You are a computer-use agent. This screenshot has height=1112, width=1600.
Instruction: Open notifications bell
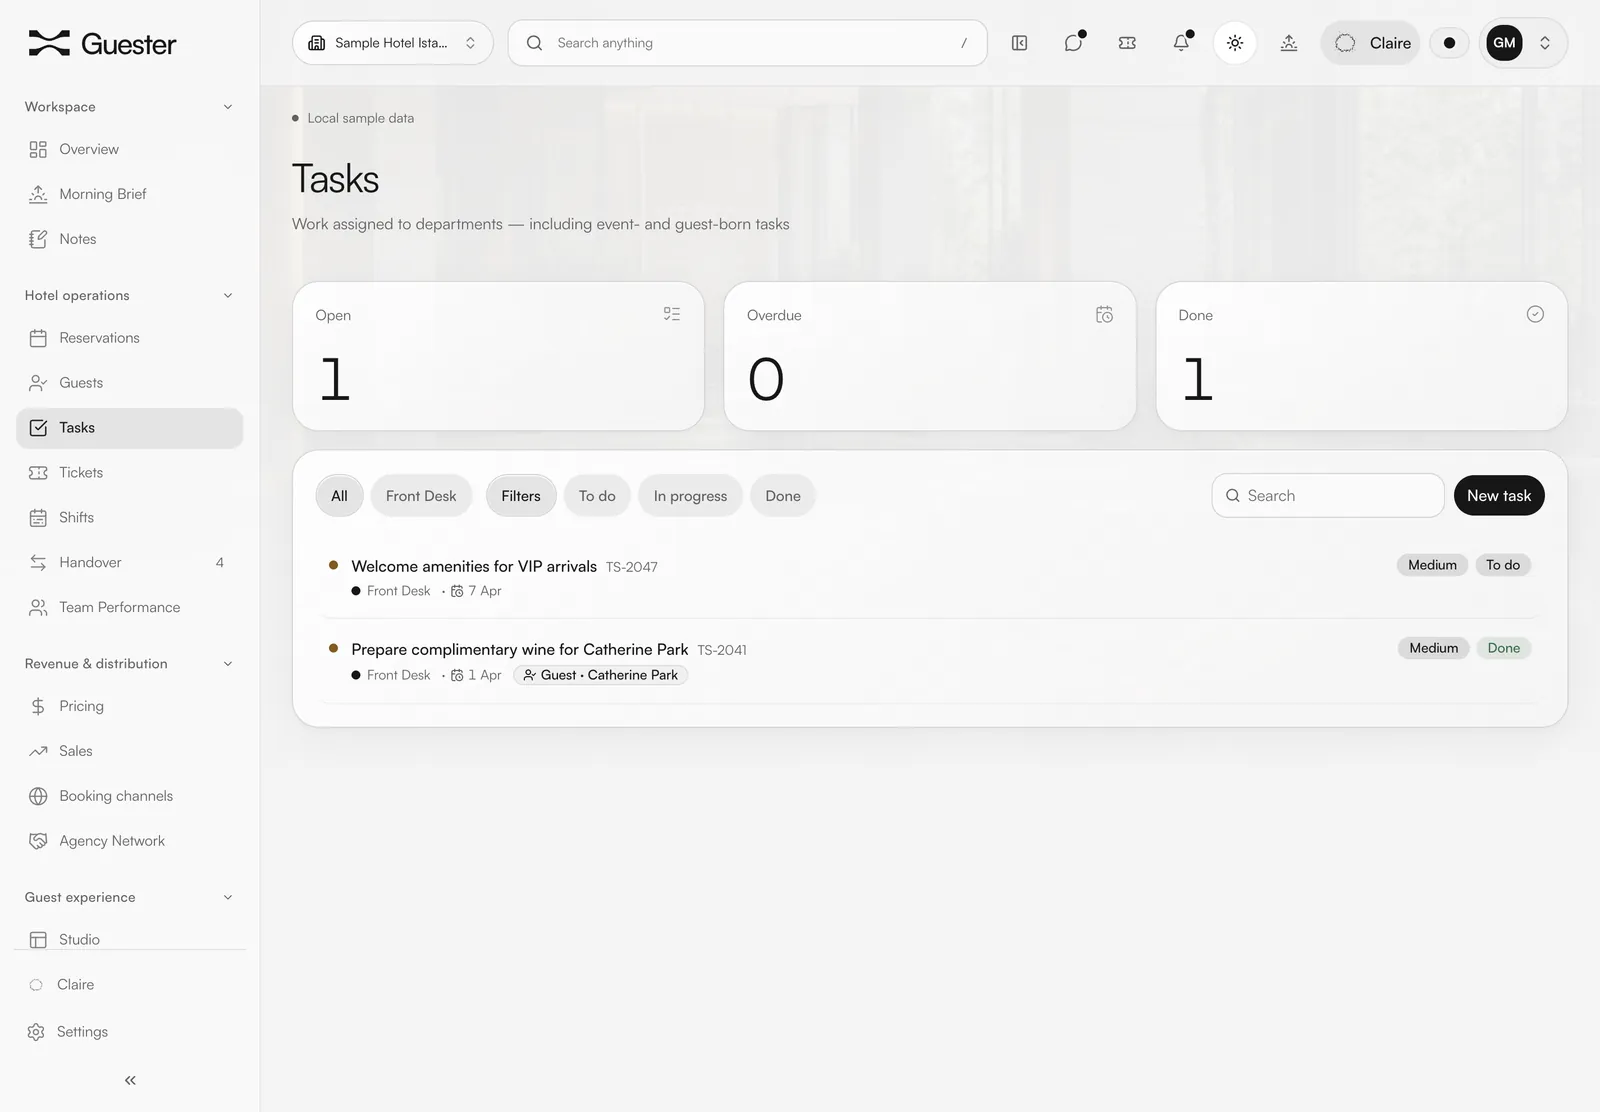[1181, 43]
